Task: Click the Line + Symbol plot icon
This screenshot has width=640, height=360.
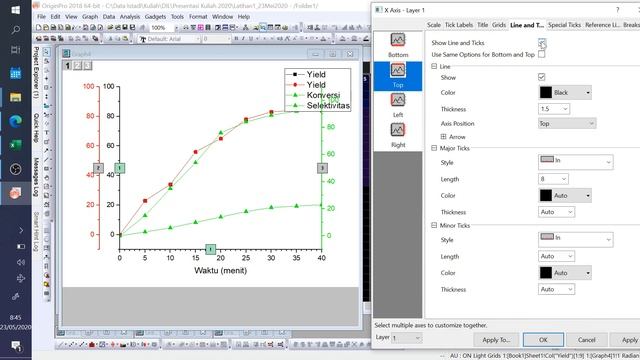Action: tap(82, 345)
